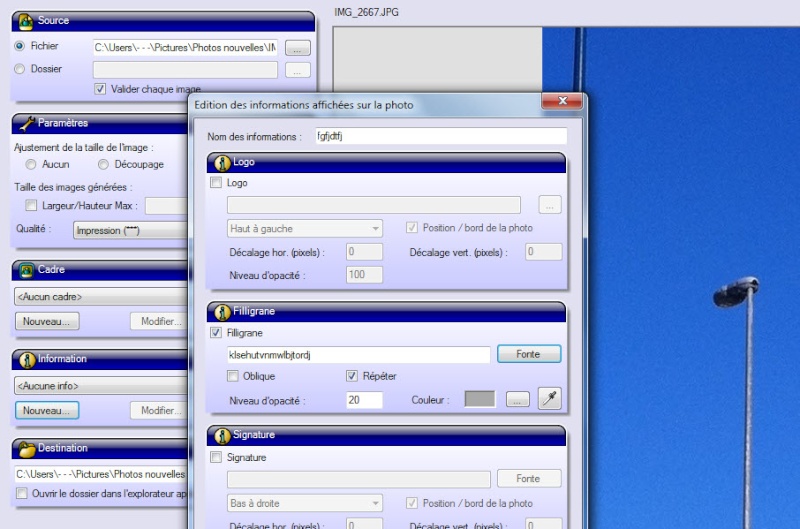Click Modifier button in Cadre panel
Screen dimensions: 800x529
[x=159, y=321]
